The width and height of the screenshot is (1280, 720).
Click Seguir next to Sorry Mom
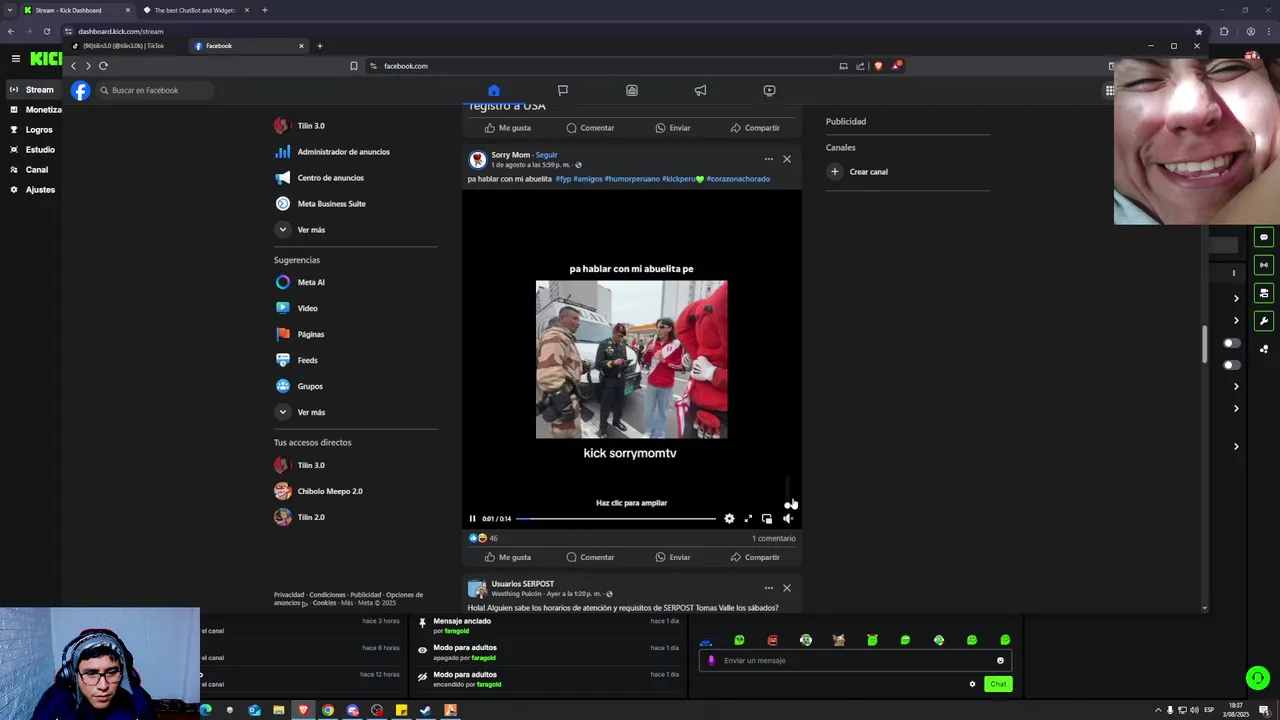pos(546,155)
